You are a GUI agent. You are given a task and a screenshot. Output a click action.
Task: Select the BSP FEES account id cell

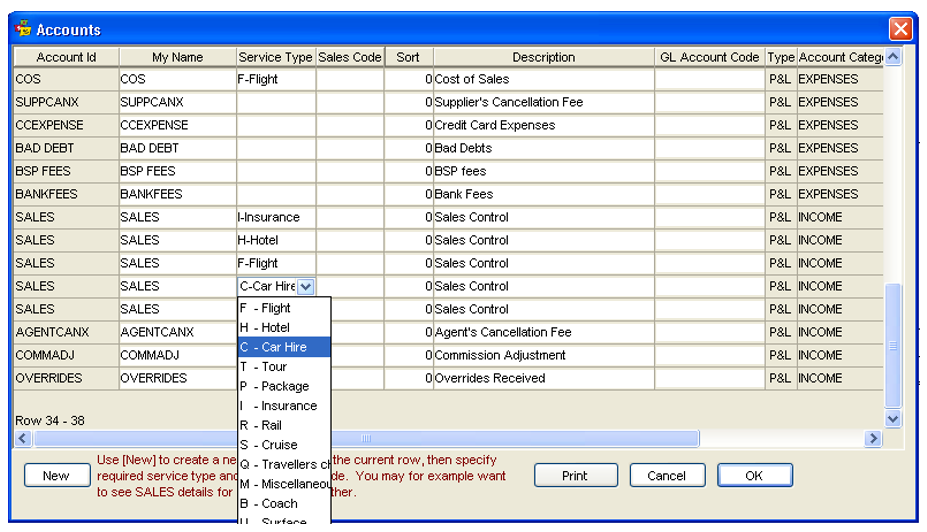(66, 171)
